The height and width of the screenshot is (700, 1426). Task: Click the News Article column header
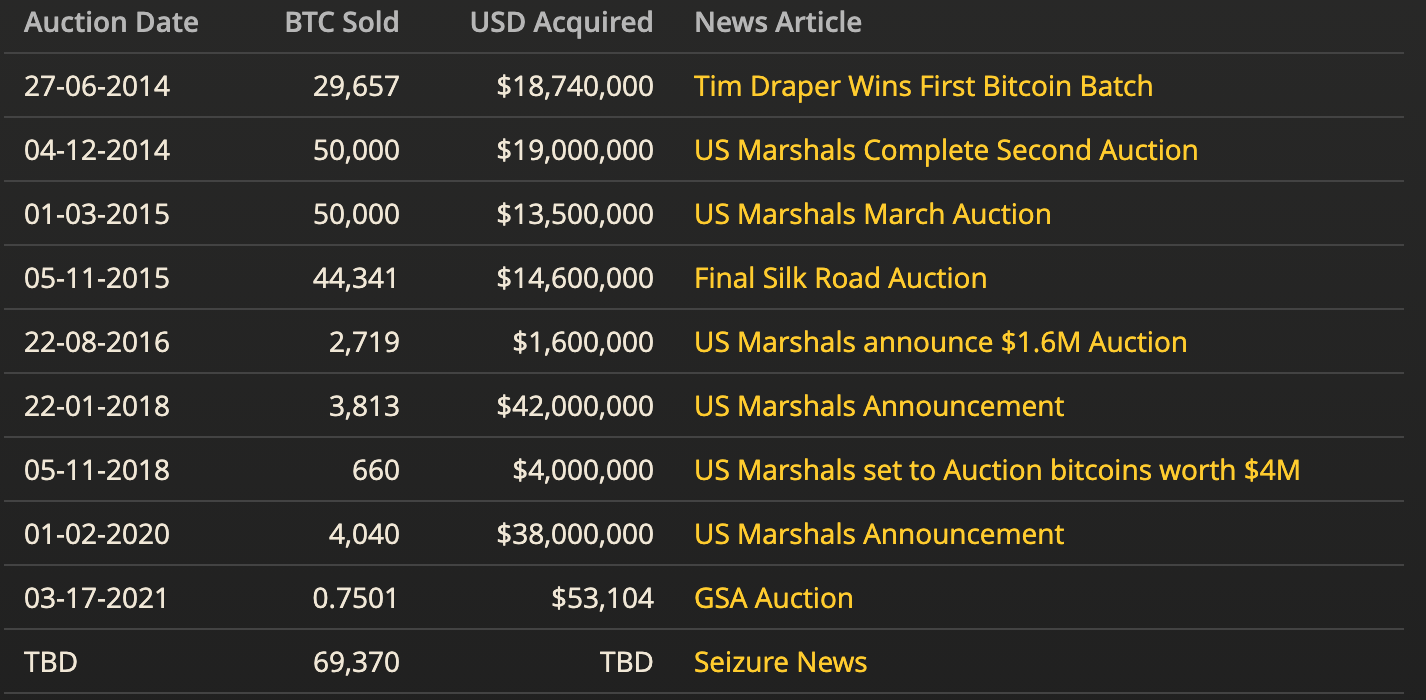click(778, 22)
